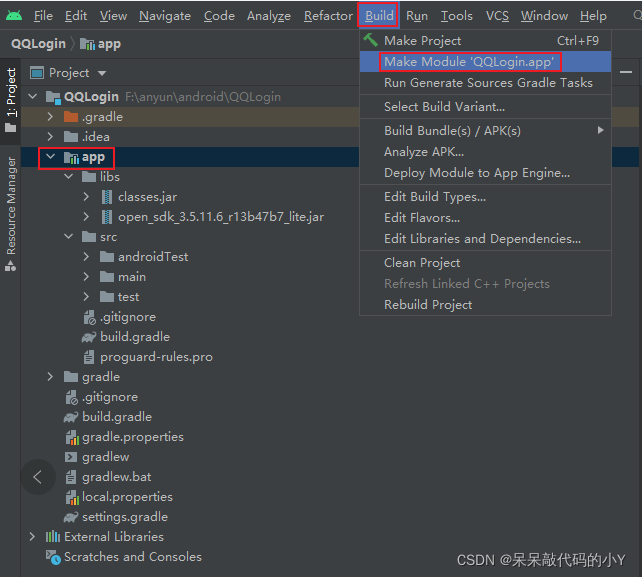Choose Edit Libraries and Dependencies...
The height and width of the screenshot is (577, 642).
pos(485,239)
